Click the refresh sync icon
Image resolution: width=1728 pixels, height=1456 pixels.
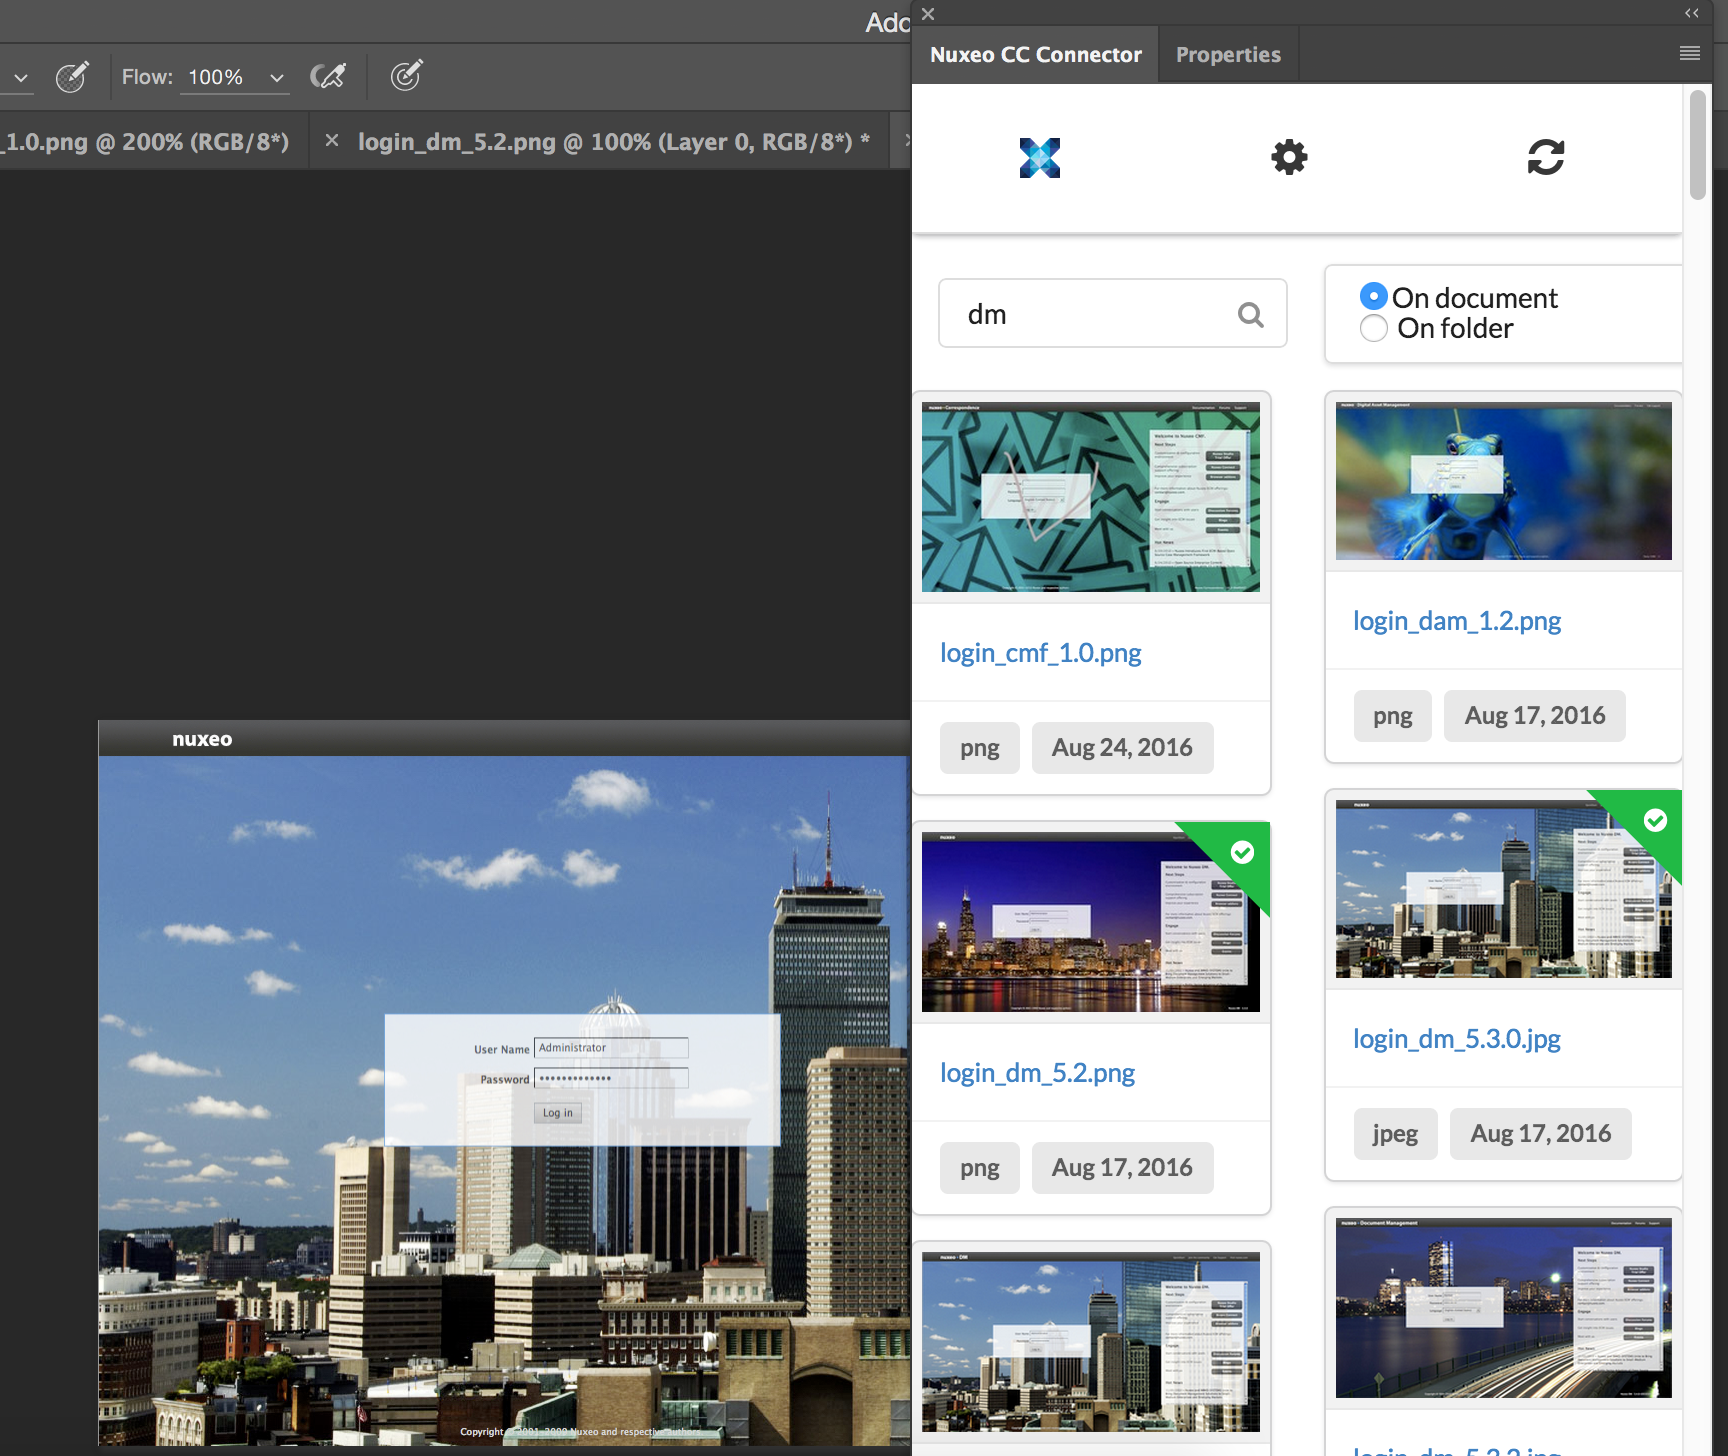pos(1545,157)
